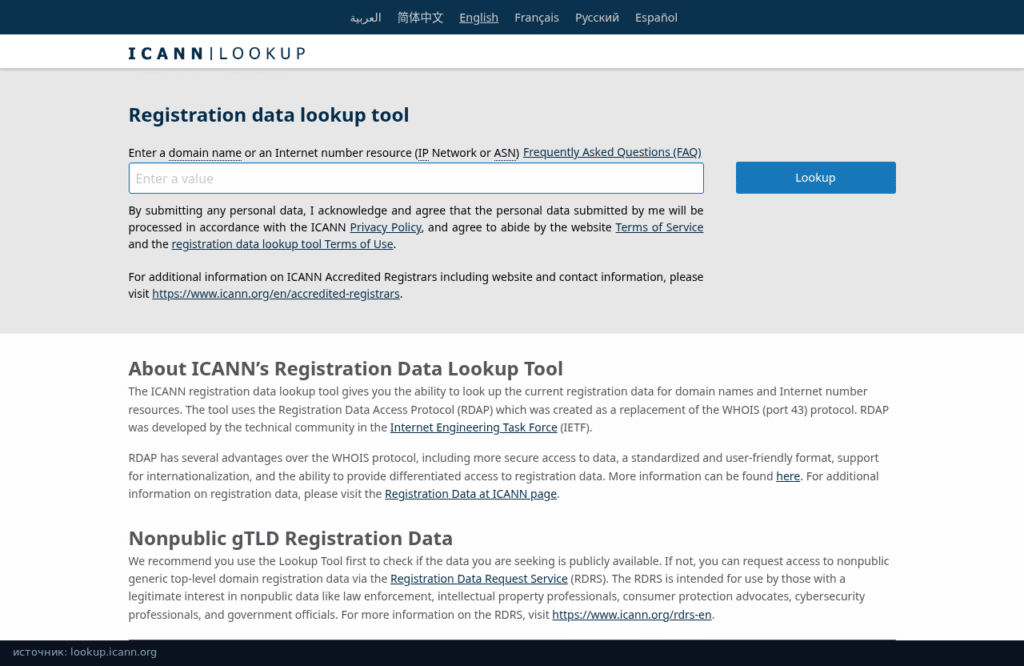Open Registration Data at ICANN page link
Viewport: 1024px width, 666px height.
click(x=471, y=494)
